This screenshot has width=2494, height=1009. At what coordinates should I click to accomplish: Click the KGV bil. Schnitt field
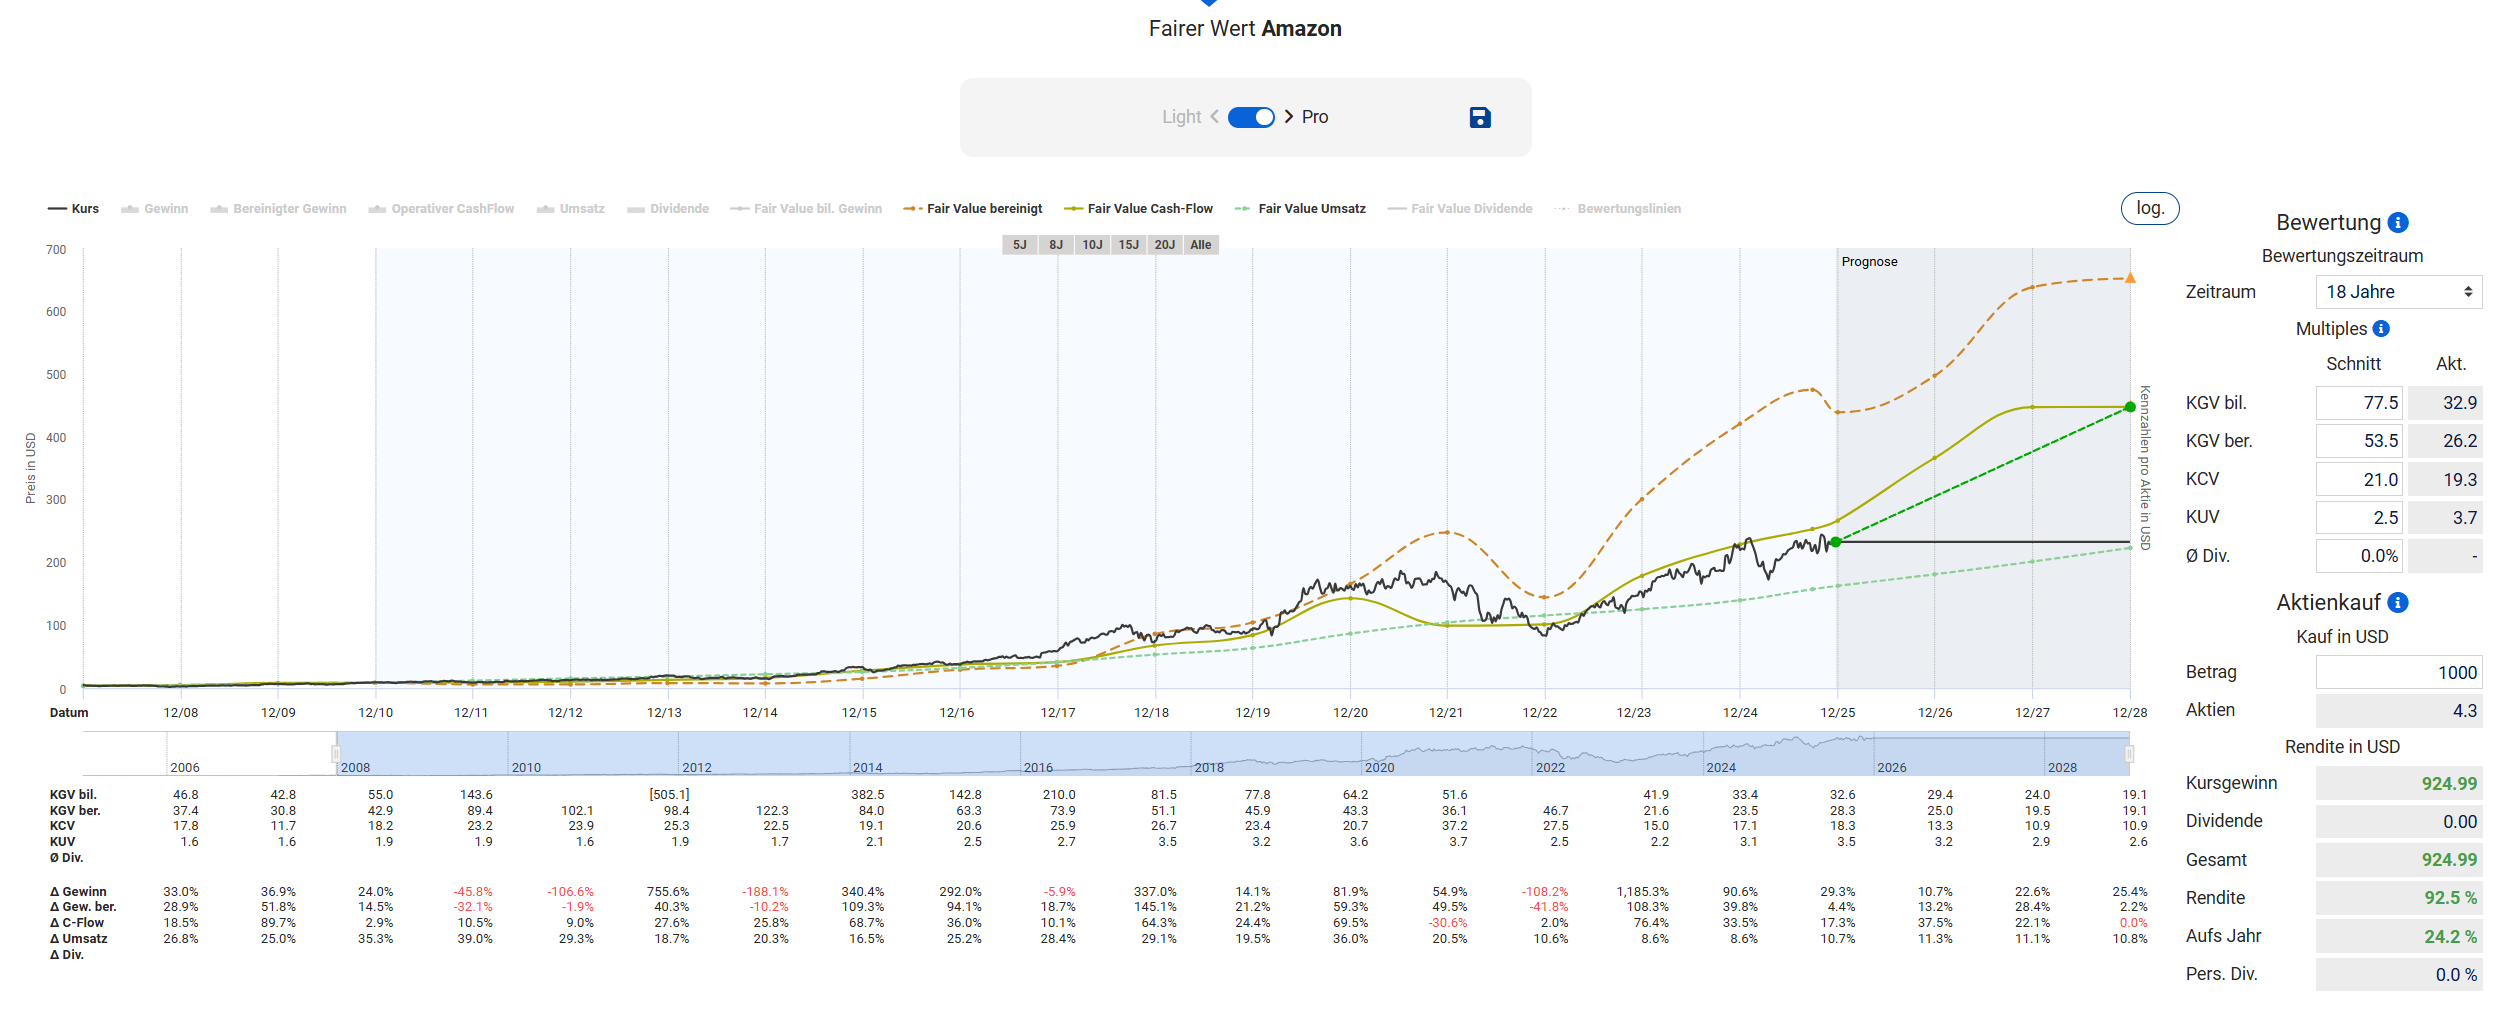2359,403
